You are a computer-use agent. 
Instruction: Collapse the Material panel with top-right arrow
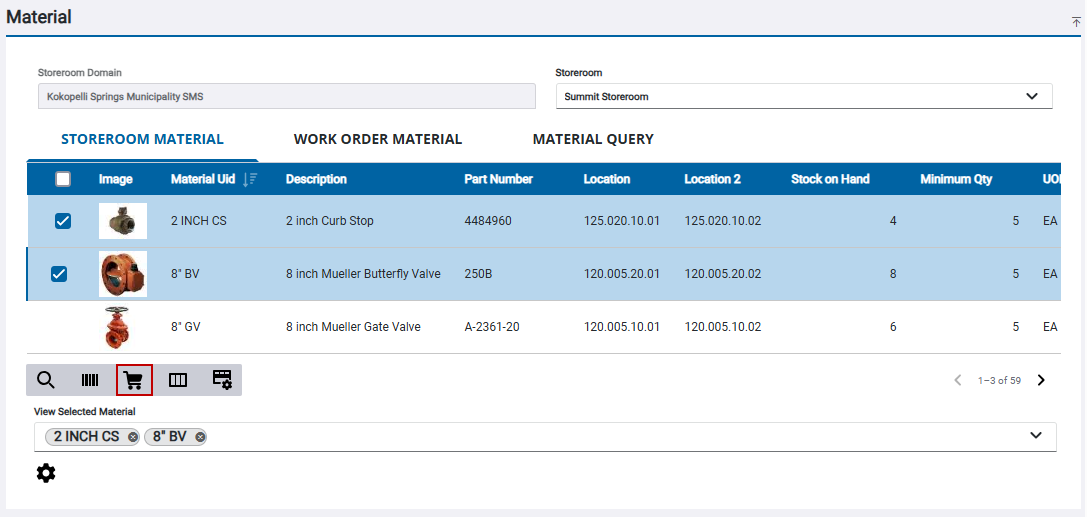tap(1076, 21)
